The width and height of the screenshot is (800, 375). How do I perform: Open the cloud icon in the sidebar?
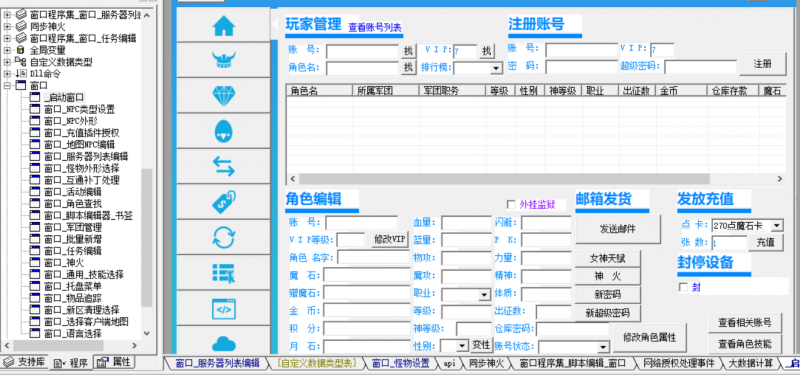(x=224, y=343)
